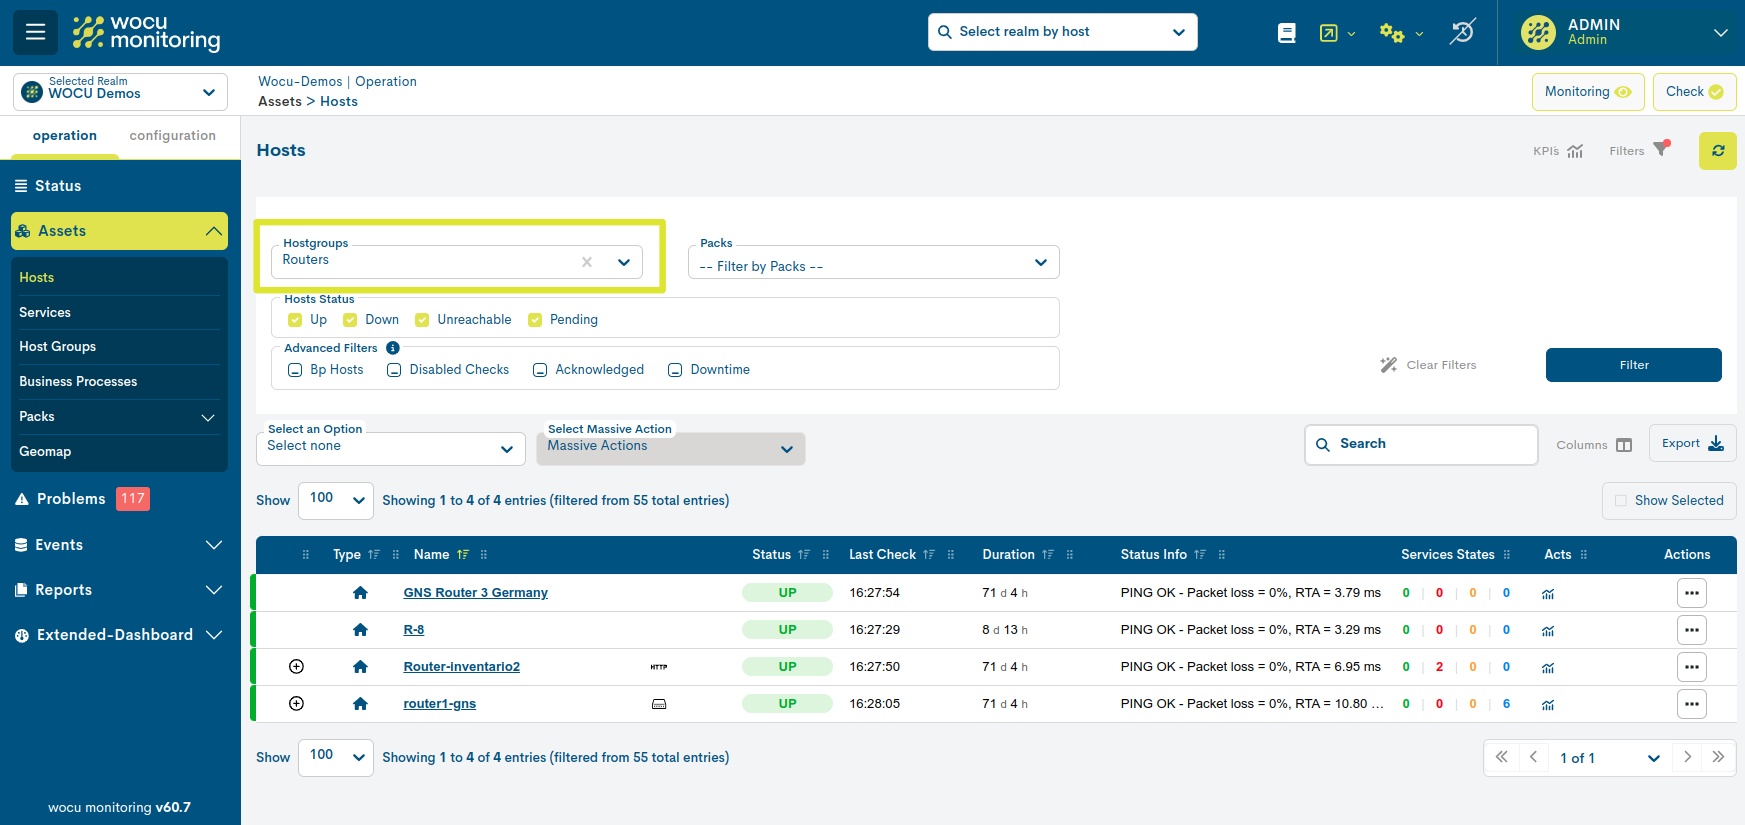Open the documentation book icon

click(x=1287, y=33)
